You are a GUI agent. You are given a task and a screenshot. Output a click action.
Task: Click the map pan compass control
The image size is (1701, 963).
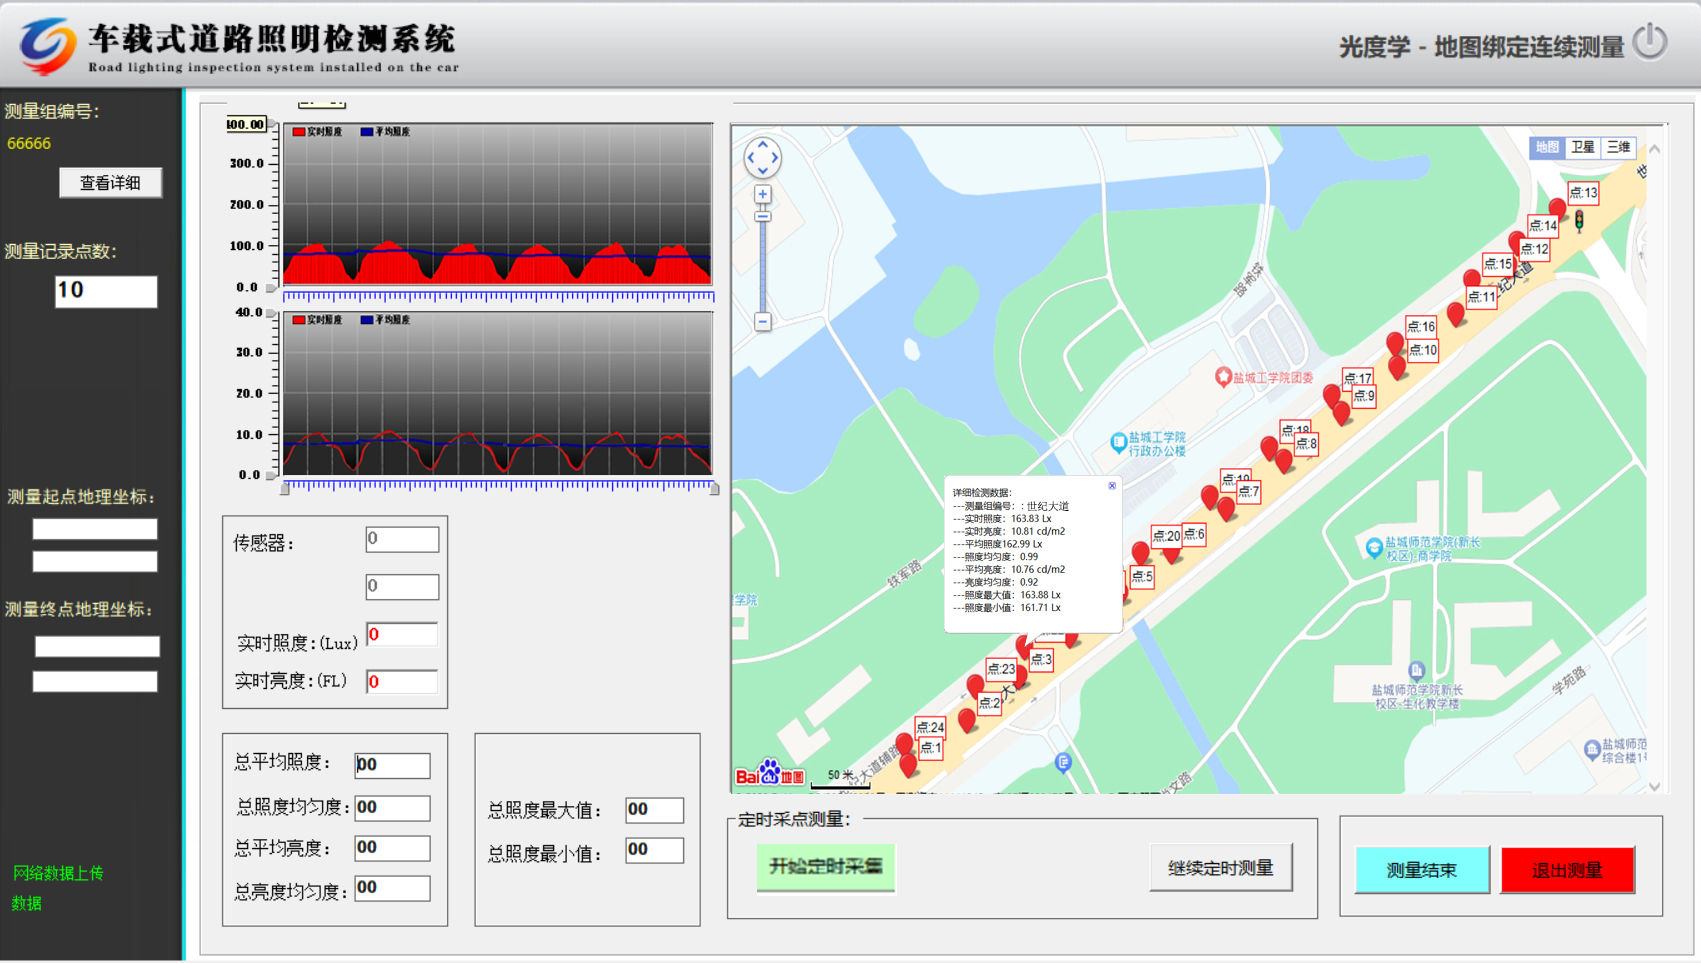coord(762,158)
